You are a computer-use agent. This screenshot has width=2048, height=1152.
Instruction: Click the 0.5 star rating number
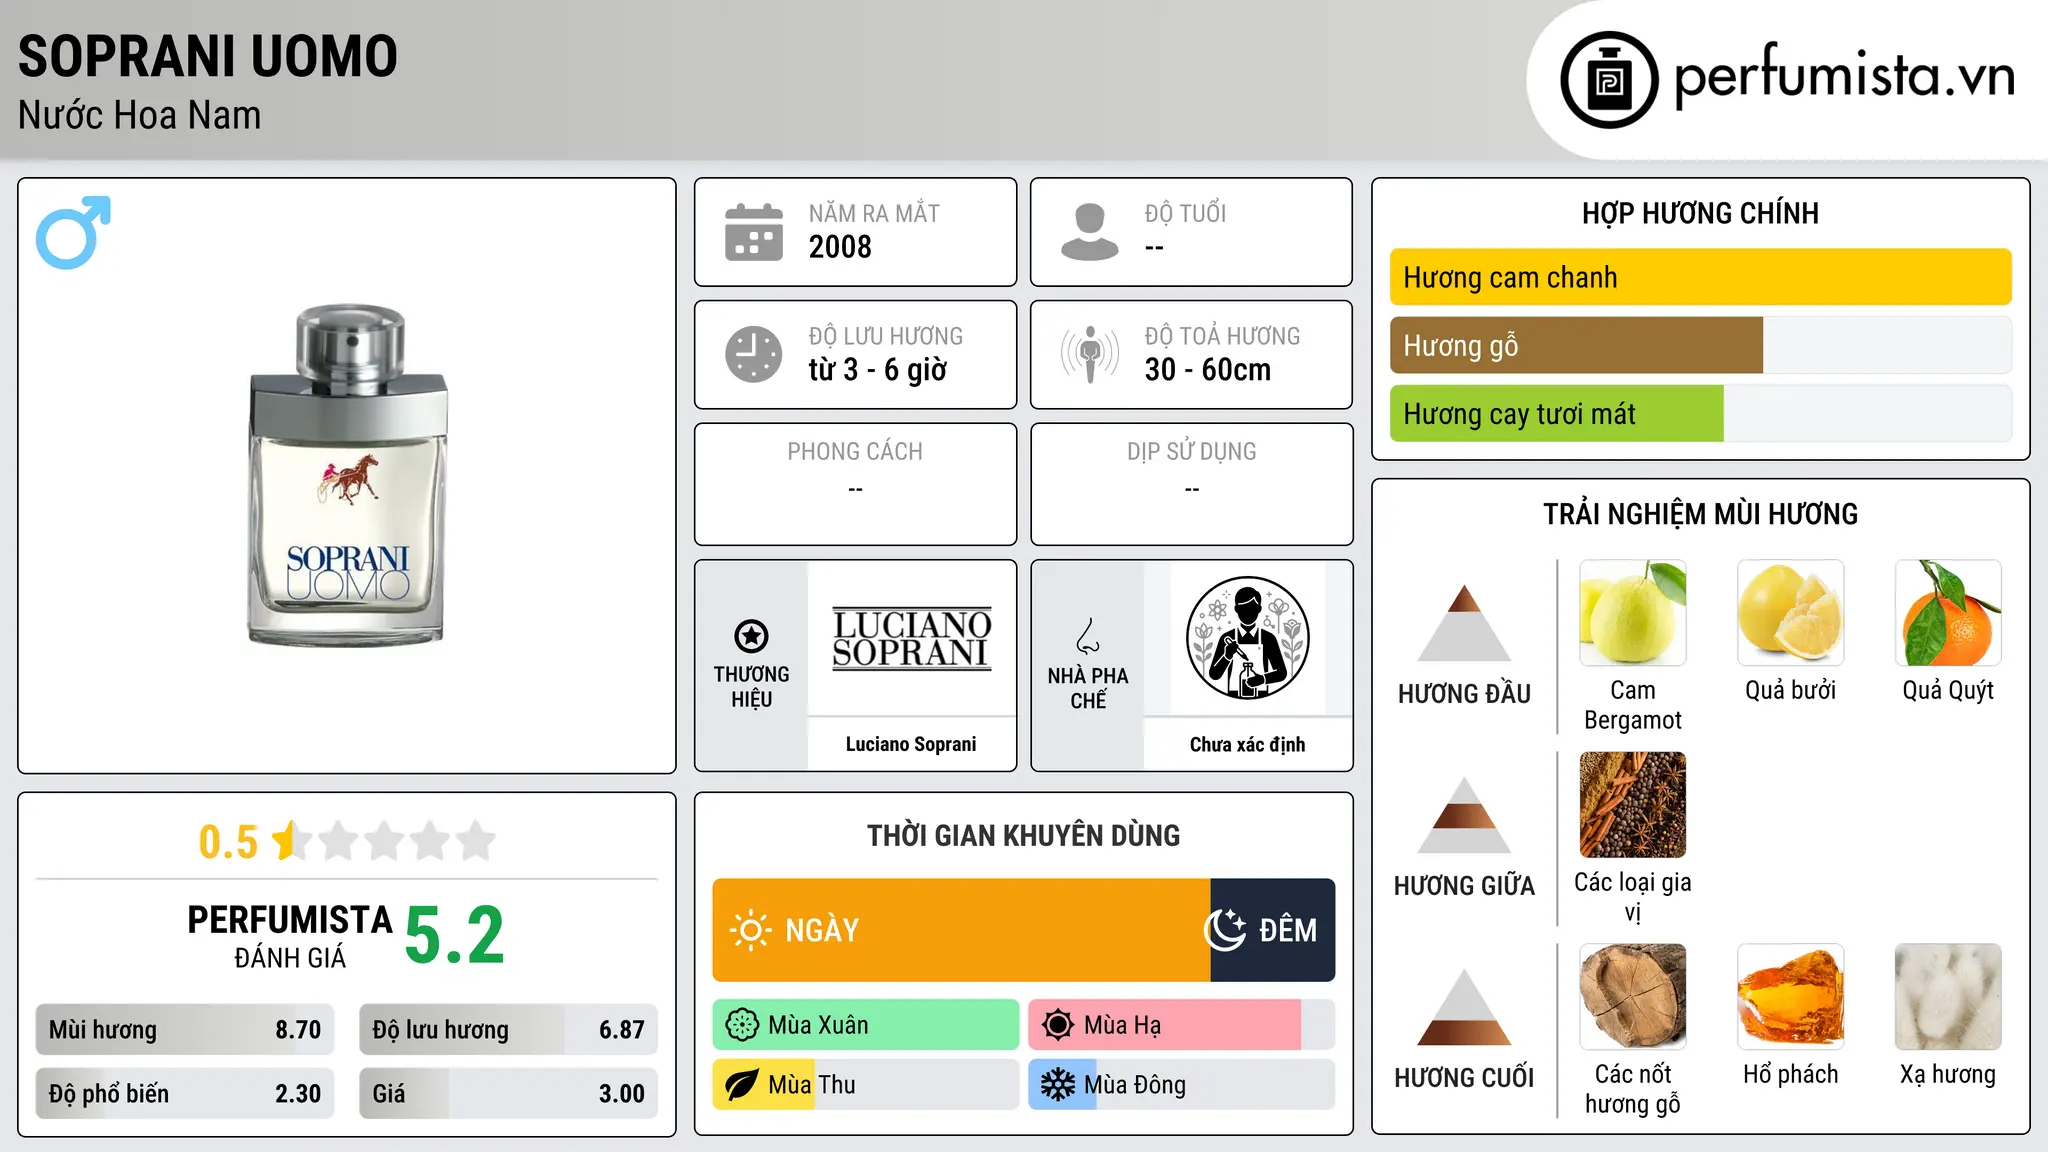click(x=228, y=842)
